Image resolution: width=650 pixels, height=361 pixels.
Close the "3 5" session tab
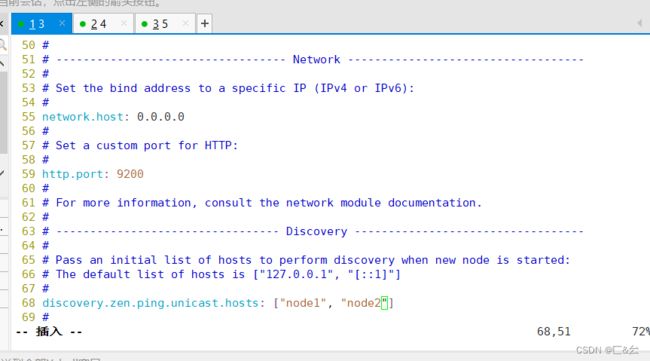[x=185, y=24]
